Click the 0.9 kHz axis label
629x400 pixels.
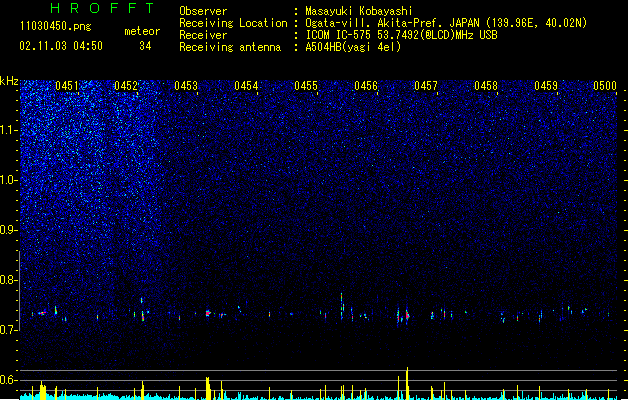8,230
